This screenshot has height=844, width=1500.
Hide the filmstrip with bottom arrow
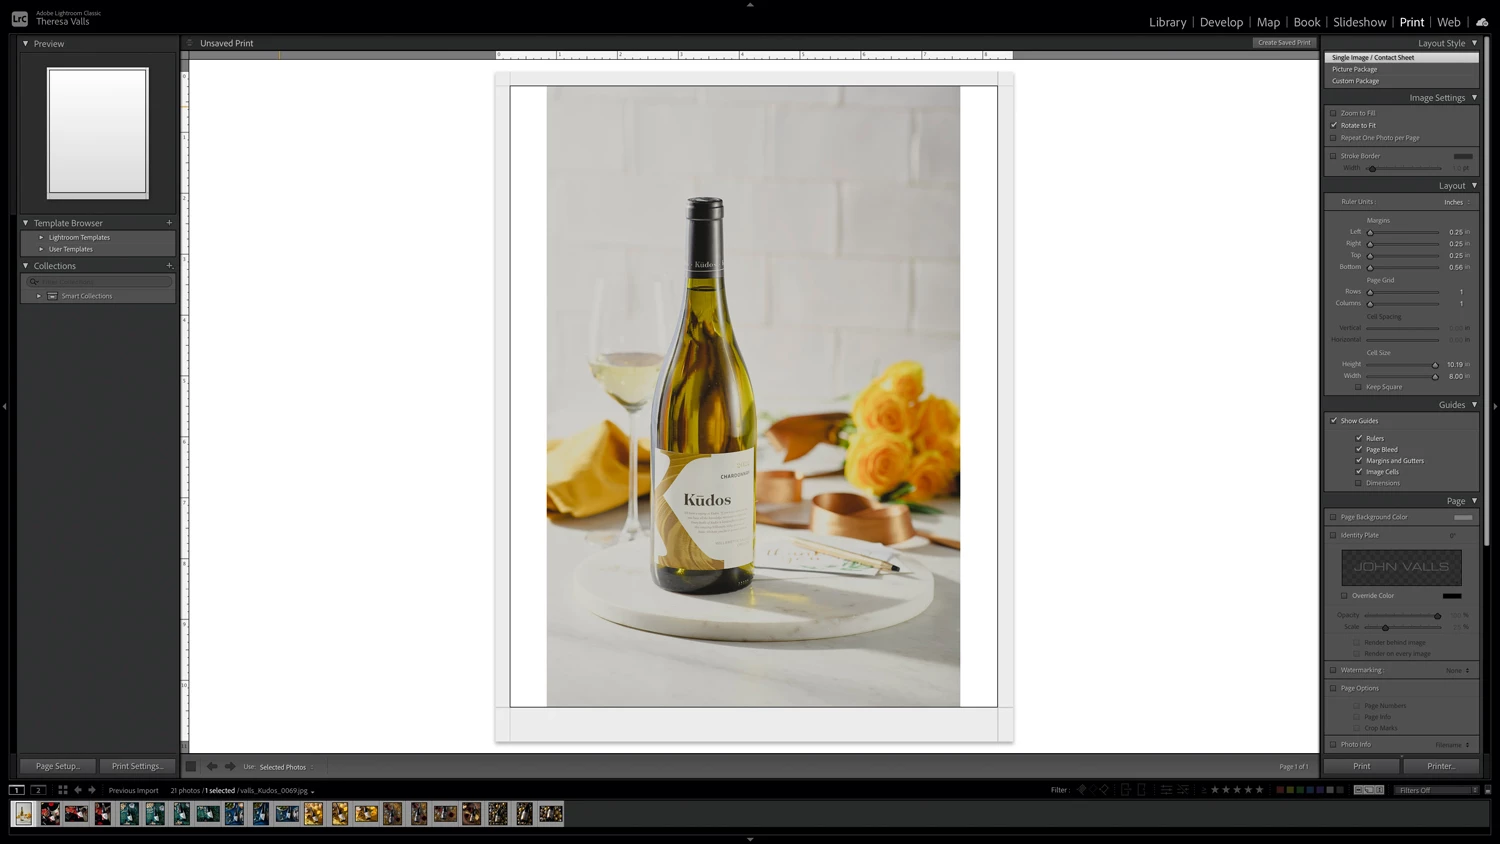click(750, 840)
